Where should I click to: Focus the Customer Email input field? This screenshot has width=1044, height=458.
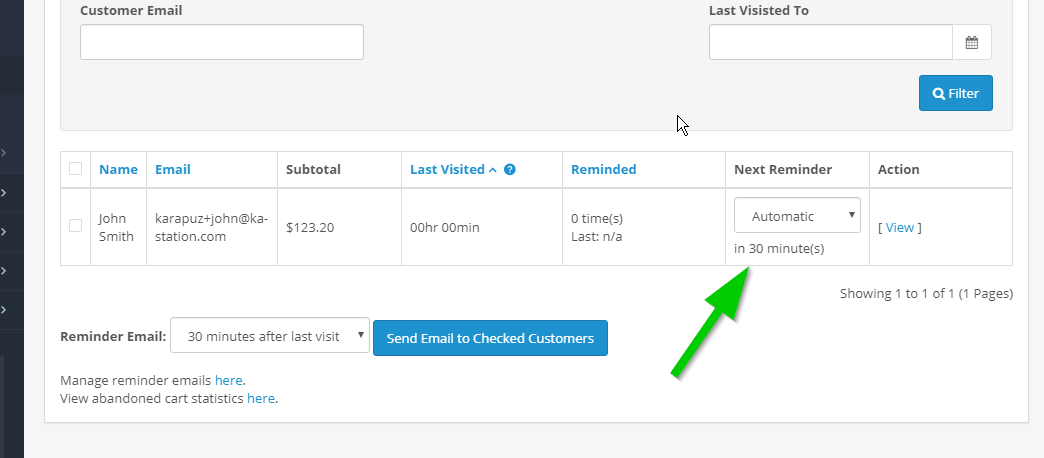pos(221,42)
